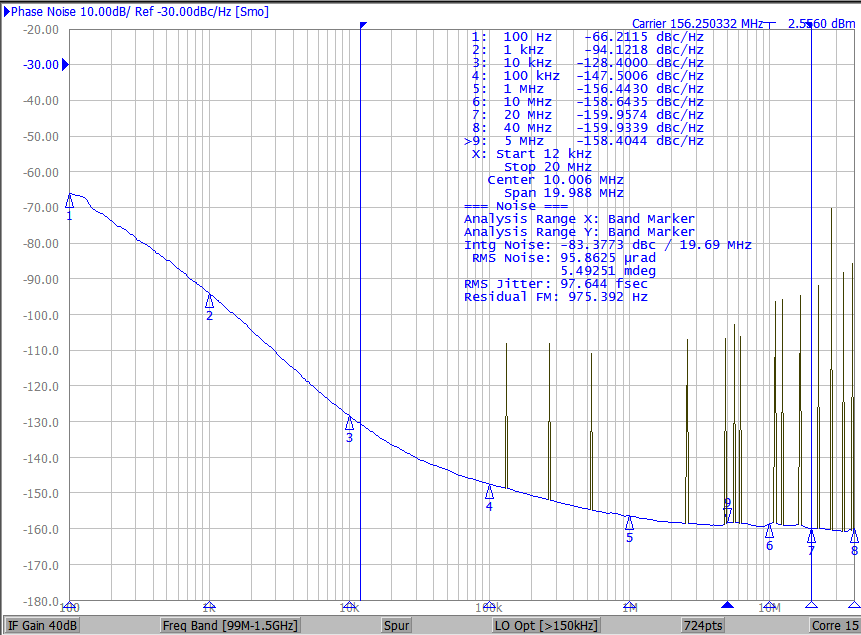This screenshot has width=861, height=635.
Task: Open Freq Band [99M-1.5GHz] selector
Action: pos(229,626)
